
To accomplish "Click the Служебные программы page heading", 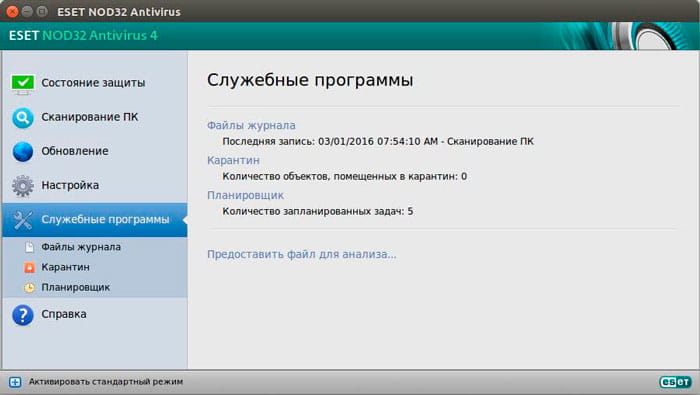I will point(310,80).
